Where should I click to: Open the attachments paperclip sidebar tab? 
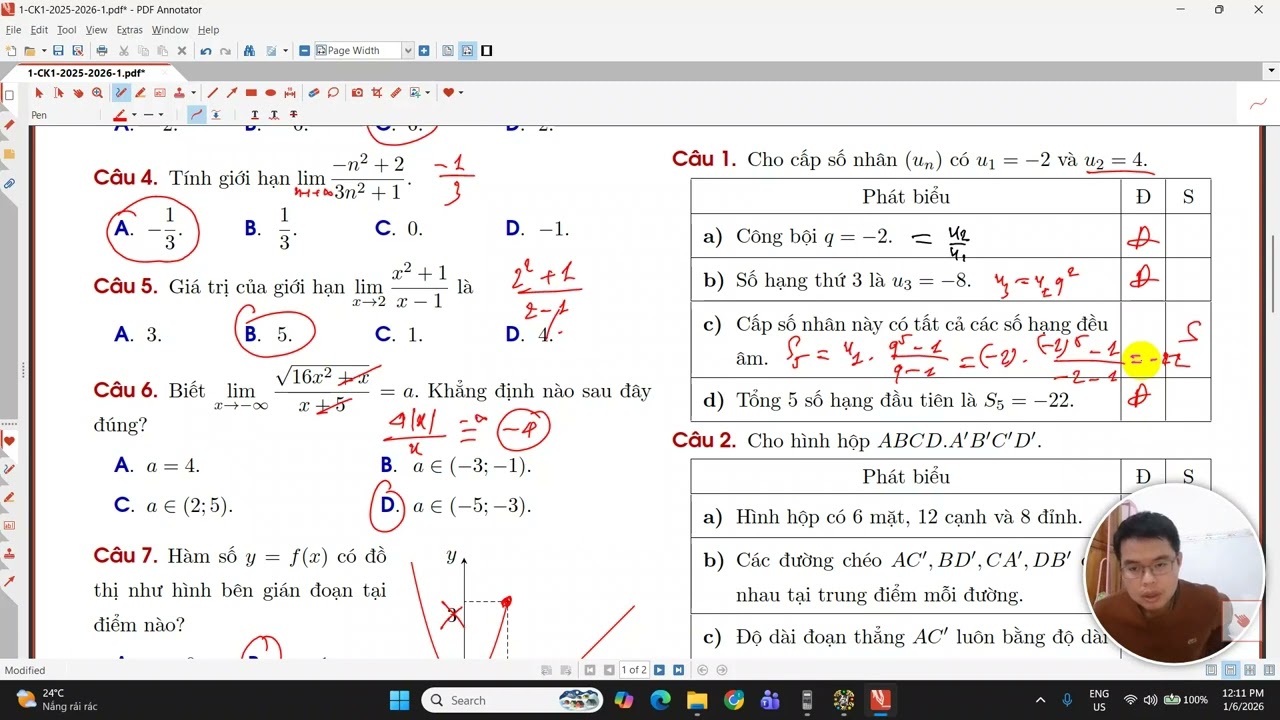pyautogui.click(x=9, y=184)
